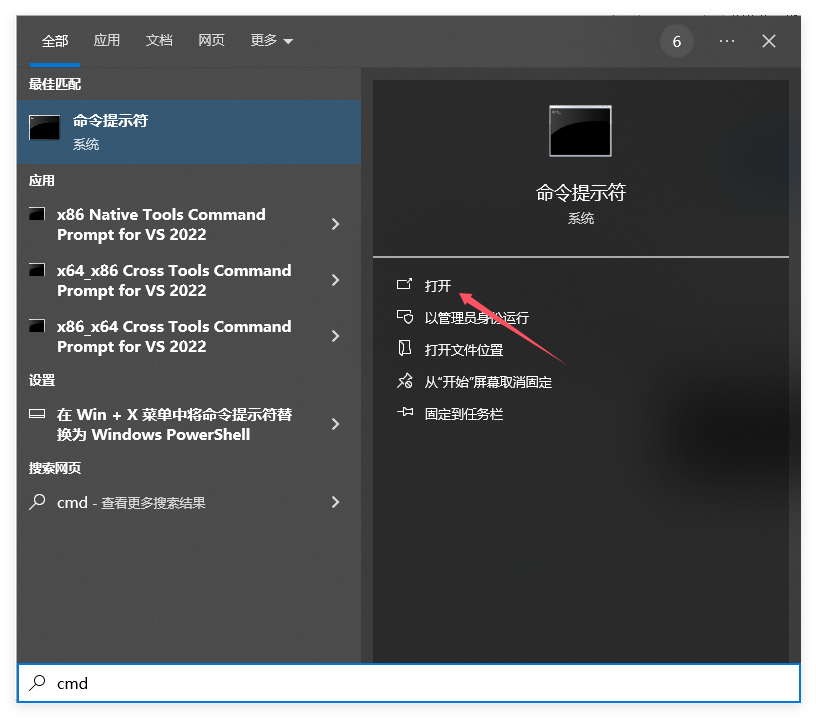Viewport: 816px width, 718px height.
Task: Select the 网页 tab
Action: pos(211,41)
